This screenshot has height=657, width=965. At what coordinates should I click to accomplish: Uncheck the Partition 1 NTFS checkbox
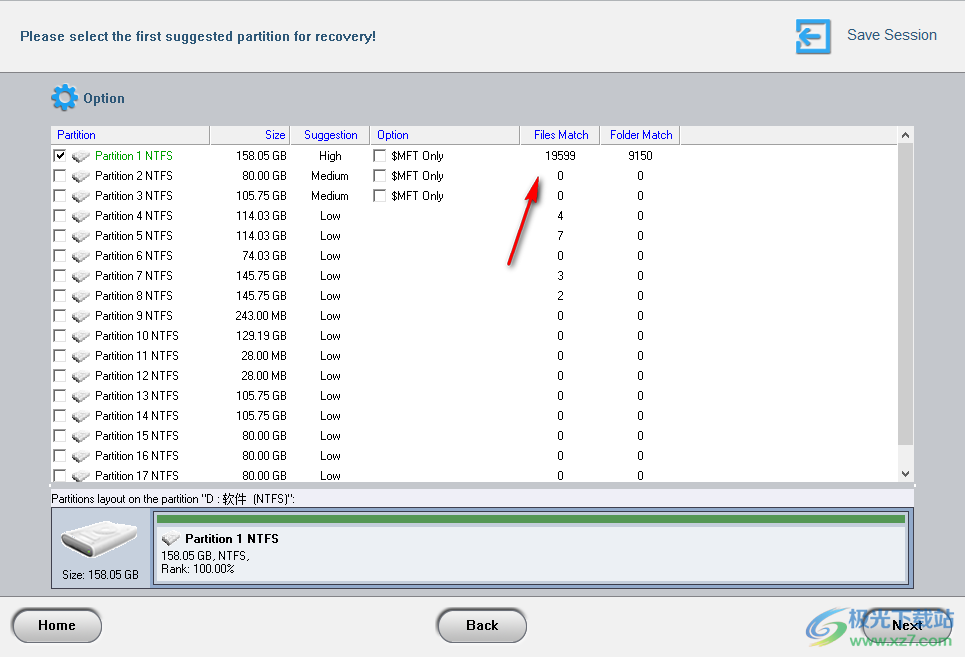coord(60,156)
